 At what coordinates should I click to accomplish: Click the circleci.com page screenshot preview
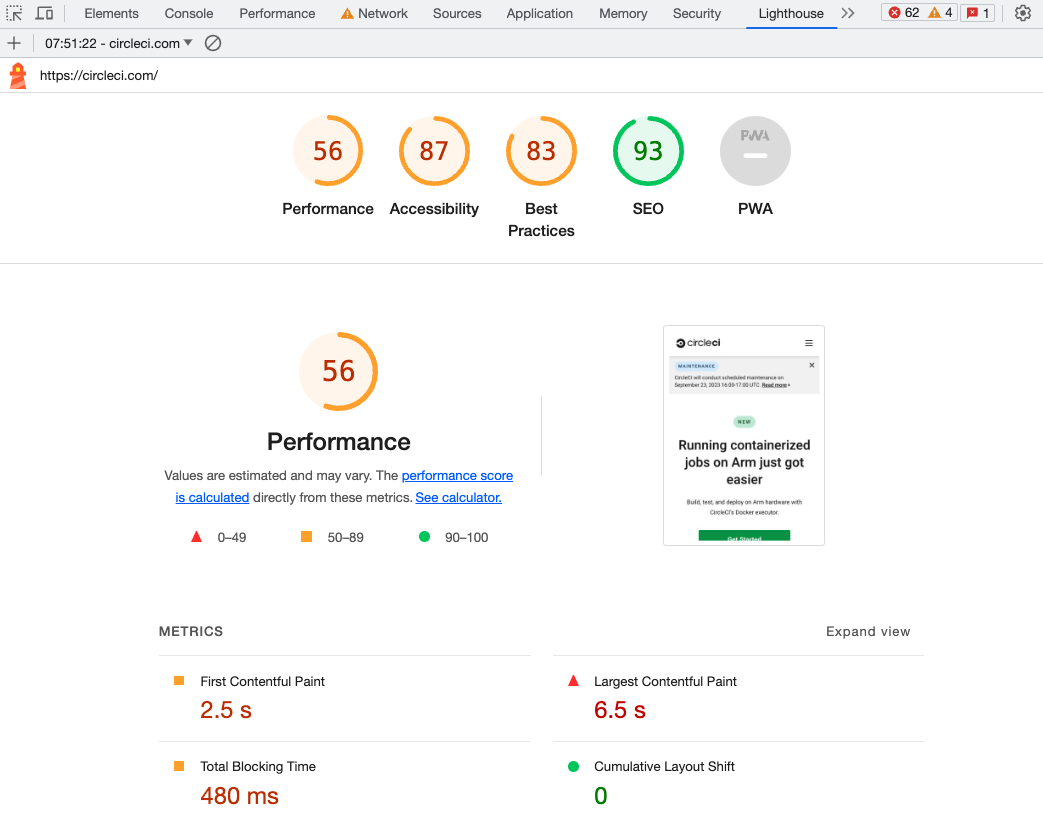pyautogui.click(x=744, y=435)
